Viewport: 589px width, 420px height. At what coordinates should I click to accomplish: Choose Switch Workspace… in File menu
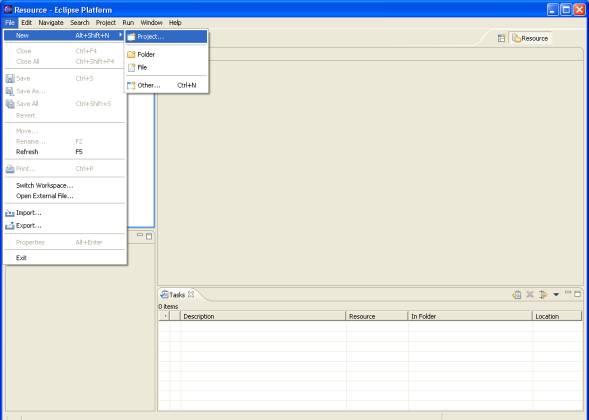click(x=64, y=185)
